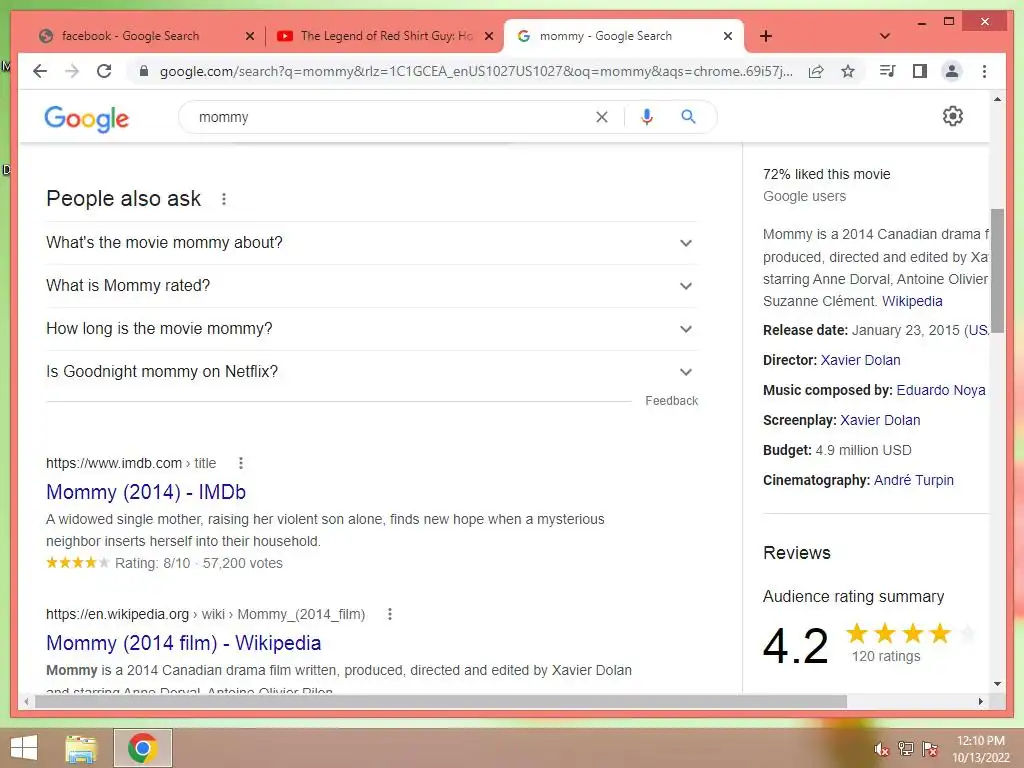Share this page via share icon
1024x768 pixels.
pos(816,71)
